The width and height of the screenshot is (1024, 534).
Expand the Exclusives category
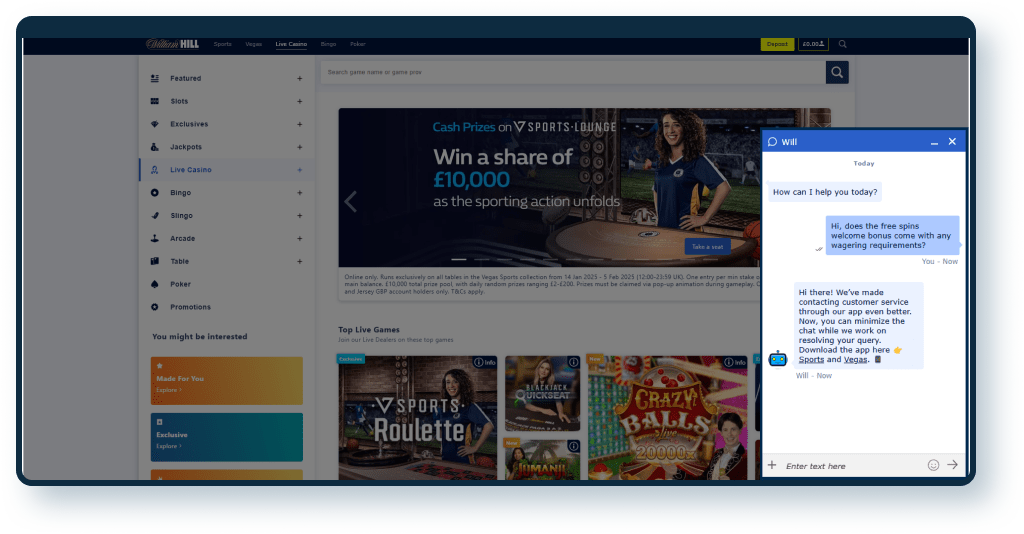[x=300, y=124]
